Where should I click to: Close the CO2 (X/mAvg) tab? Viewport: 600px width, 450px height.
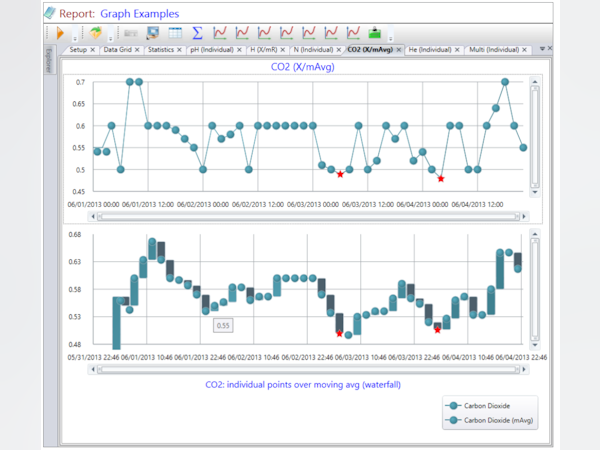coord(399,50)
